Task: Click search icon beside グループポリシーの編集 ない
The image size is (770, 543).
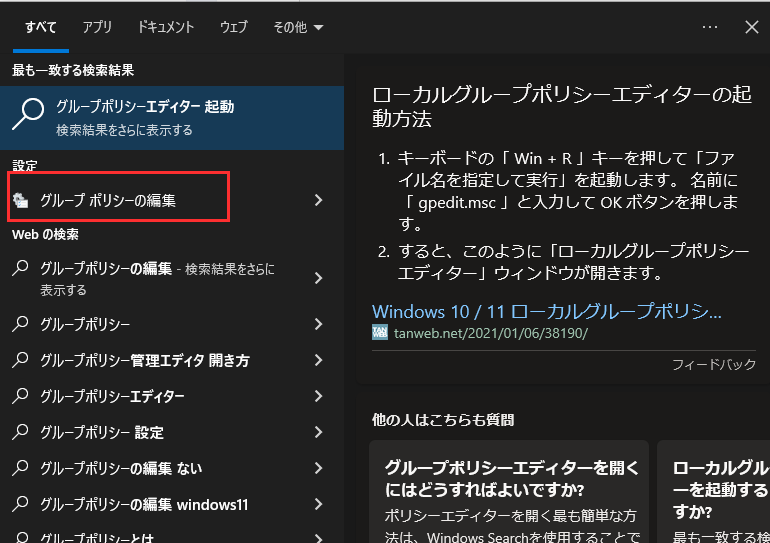Action: (x=20, y=468)
